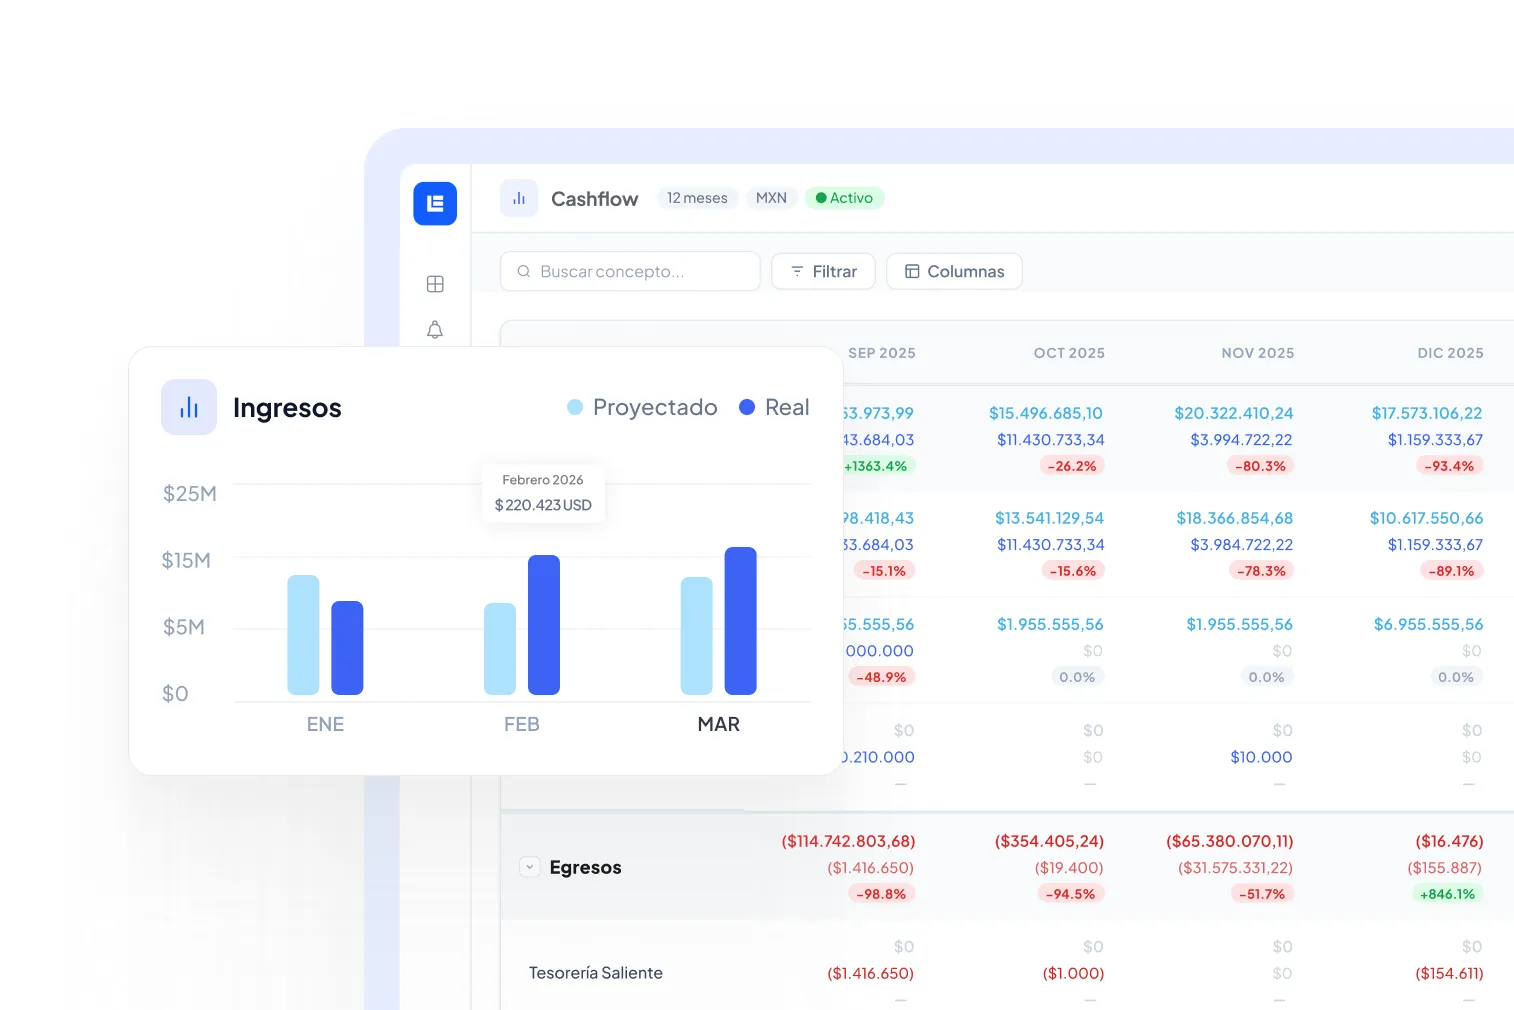Open the Columnas button
This screenshot has width=1514, height=1010.
[954, 271]
